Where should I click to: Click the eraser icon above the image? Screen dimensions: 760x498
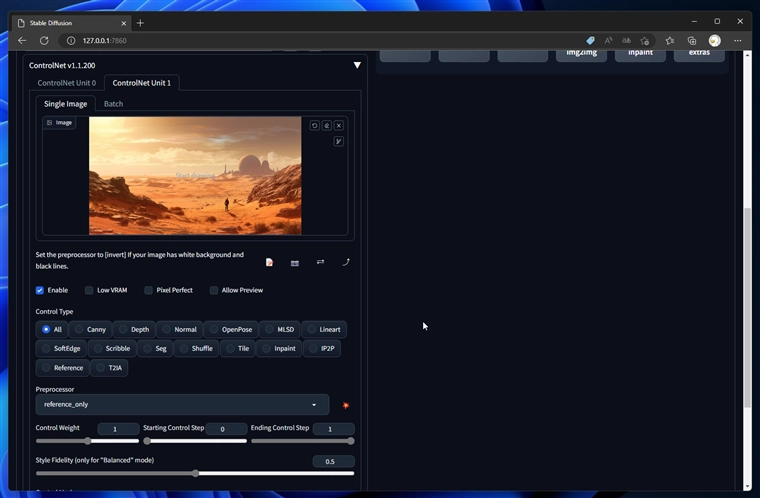pyautogui.click(x=327, y=125)
